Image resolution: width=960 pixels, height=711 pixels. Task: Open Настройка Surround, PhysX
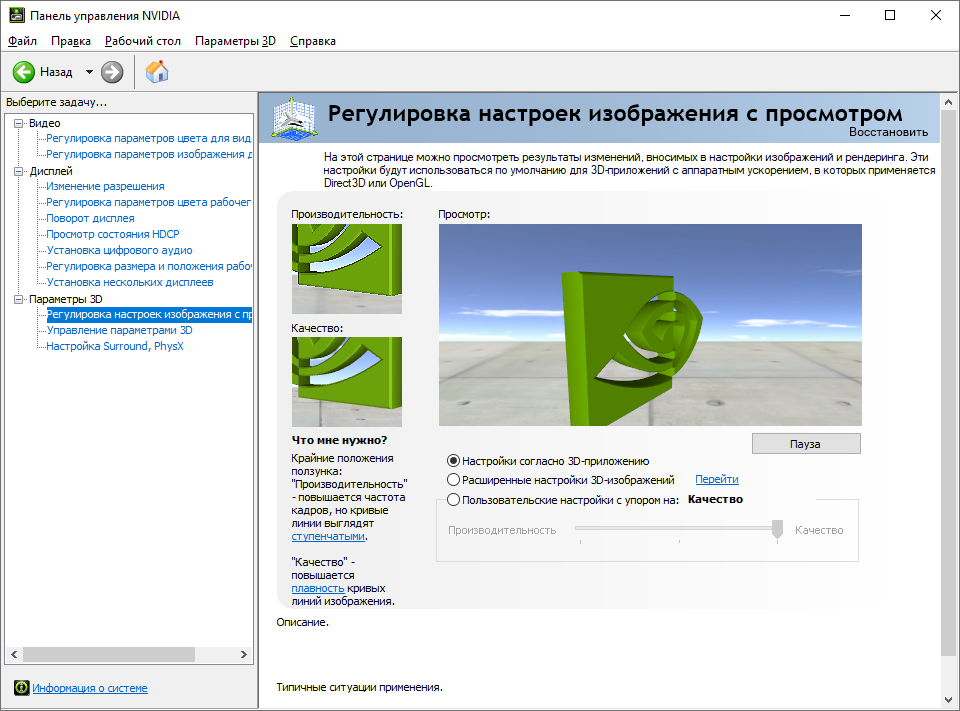pos(115,346)
